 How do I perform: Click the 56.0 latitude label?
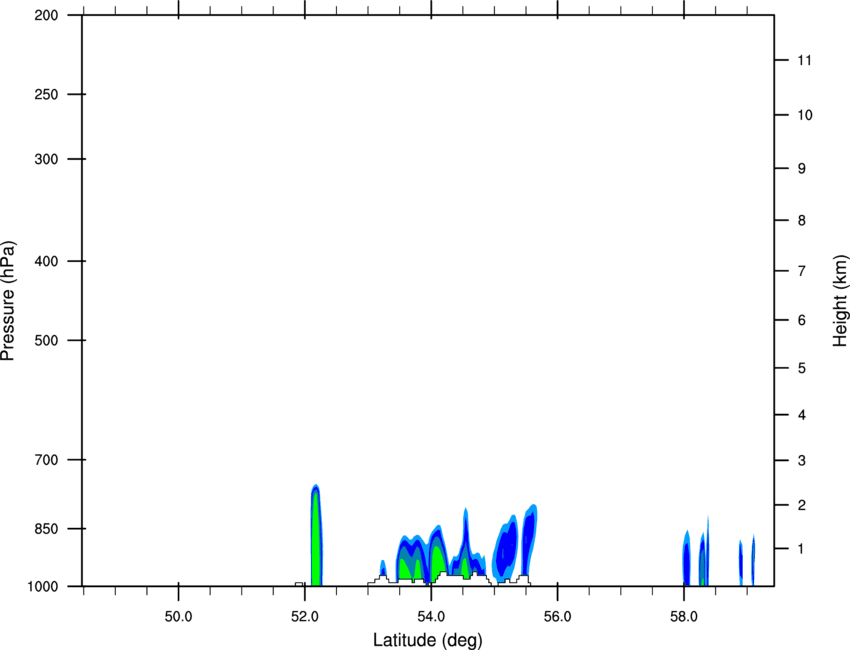[x=557, y=617]
